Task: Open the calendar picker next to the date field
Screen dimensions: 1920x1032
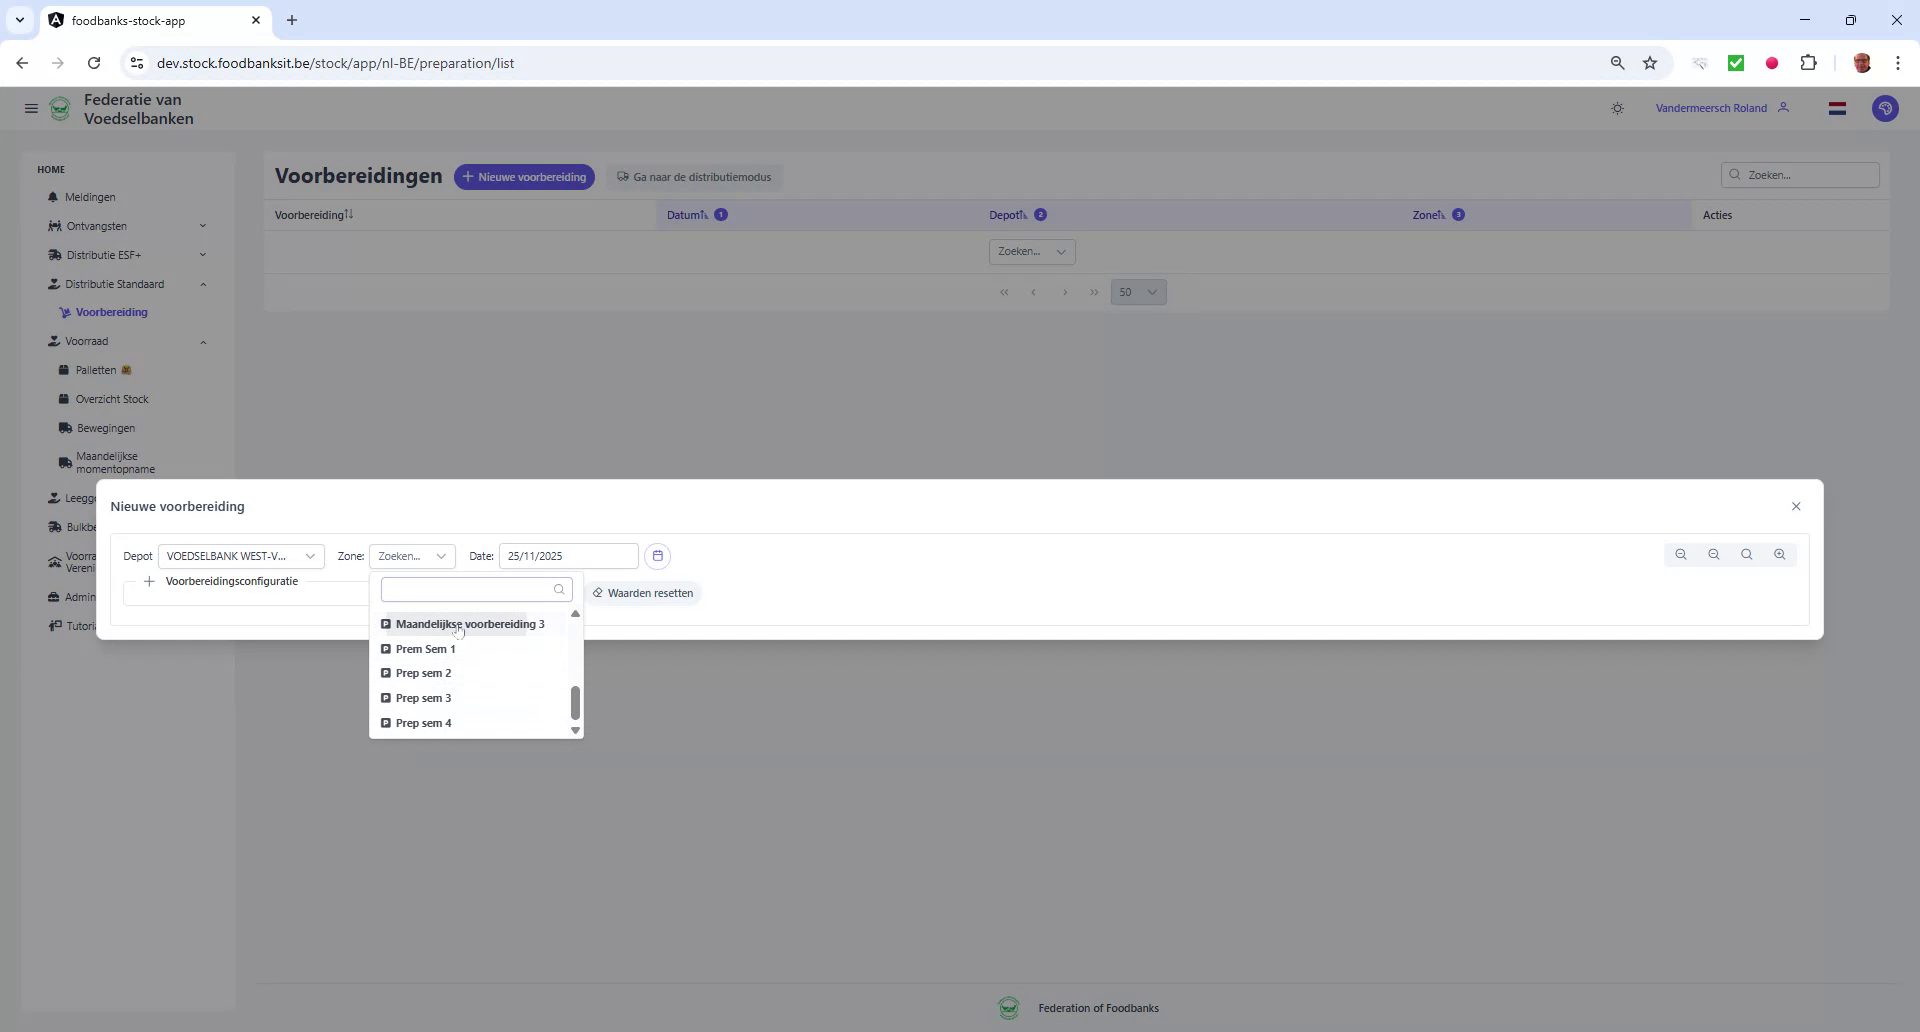Action: click(657, 556)
